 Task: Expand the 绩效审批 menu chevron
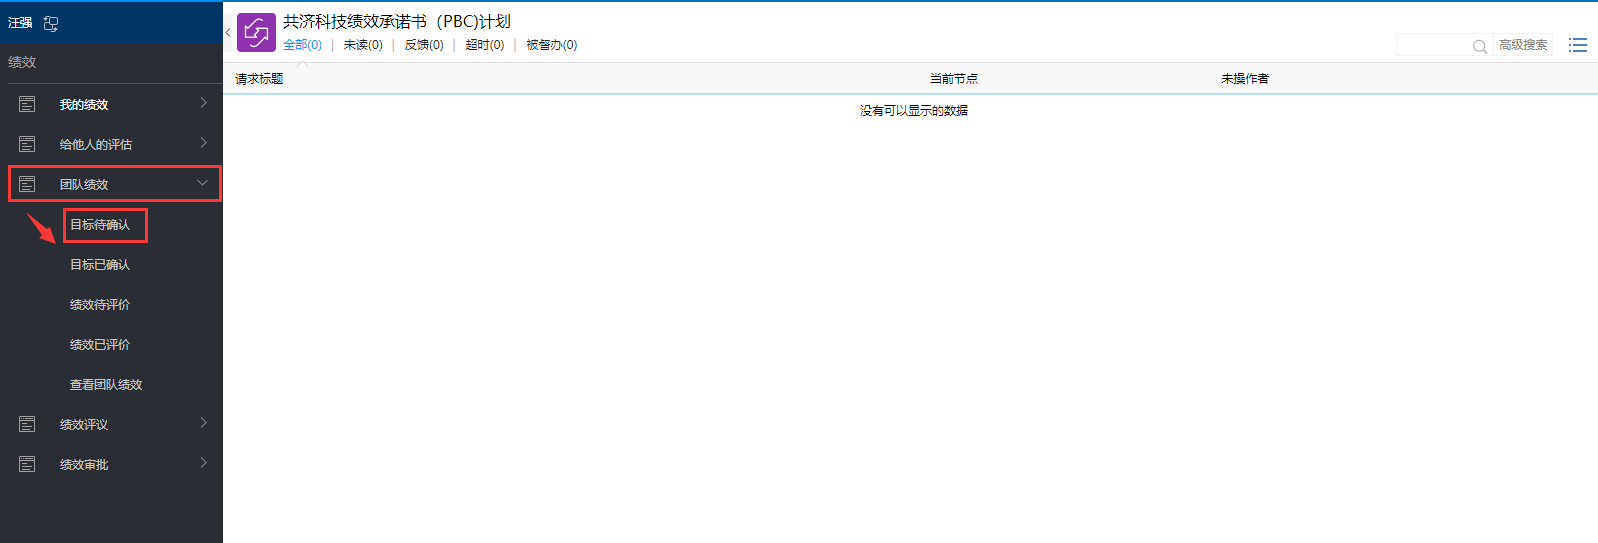pos(203,463)
